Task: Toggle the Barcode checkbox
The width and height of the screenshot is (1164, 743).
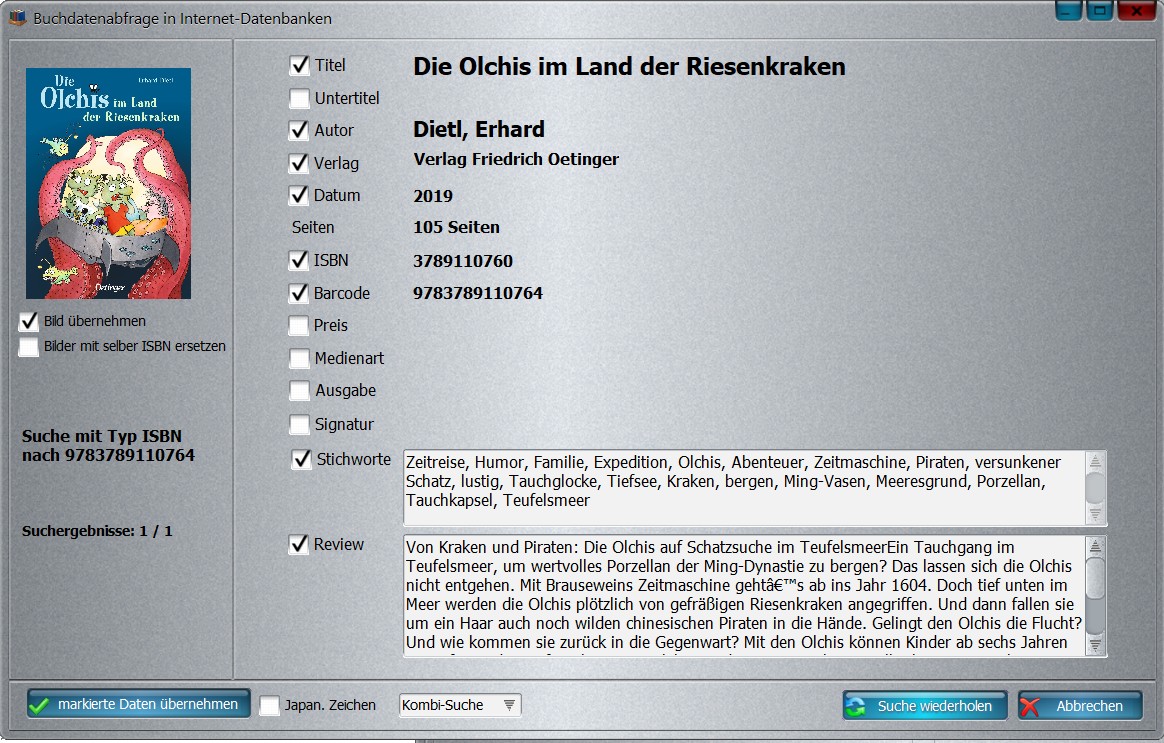Action: point(299,293)
